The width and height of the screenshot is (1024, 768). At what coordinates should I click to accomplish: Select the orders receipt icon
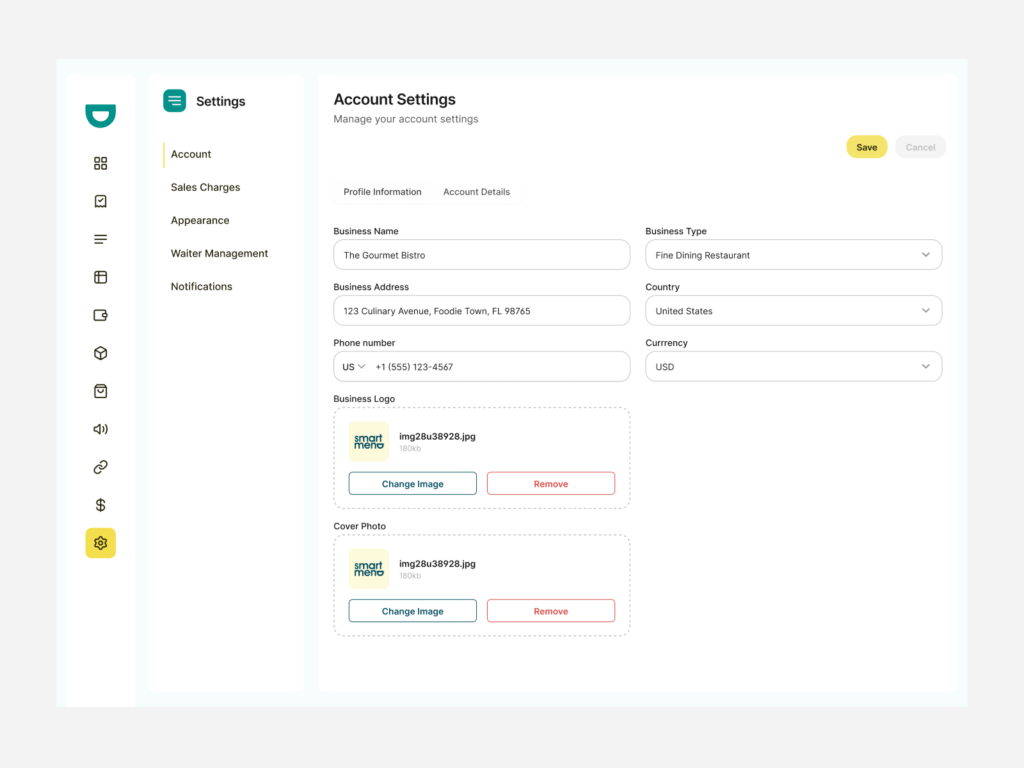100,201
